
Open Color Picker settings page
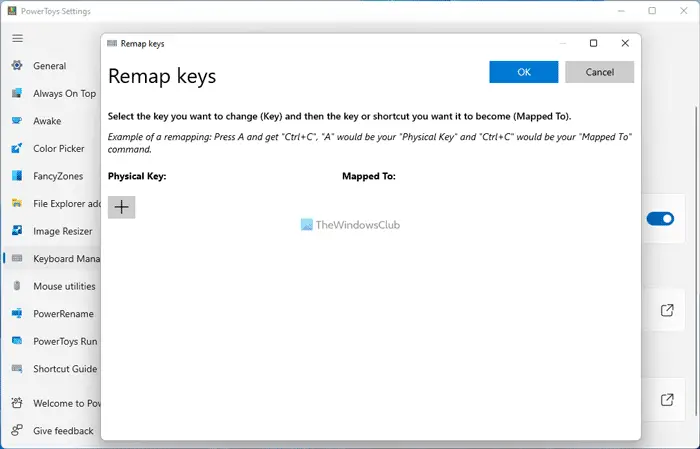58,149
